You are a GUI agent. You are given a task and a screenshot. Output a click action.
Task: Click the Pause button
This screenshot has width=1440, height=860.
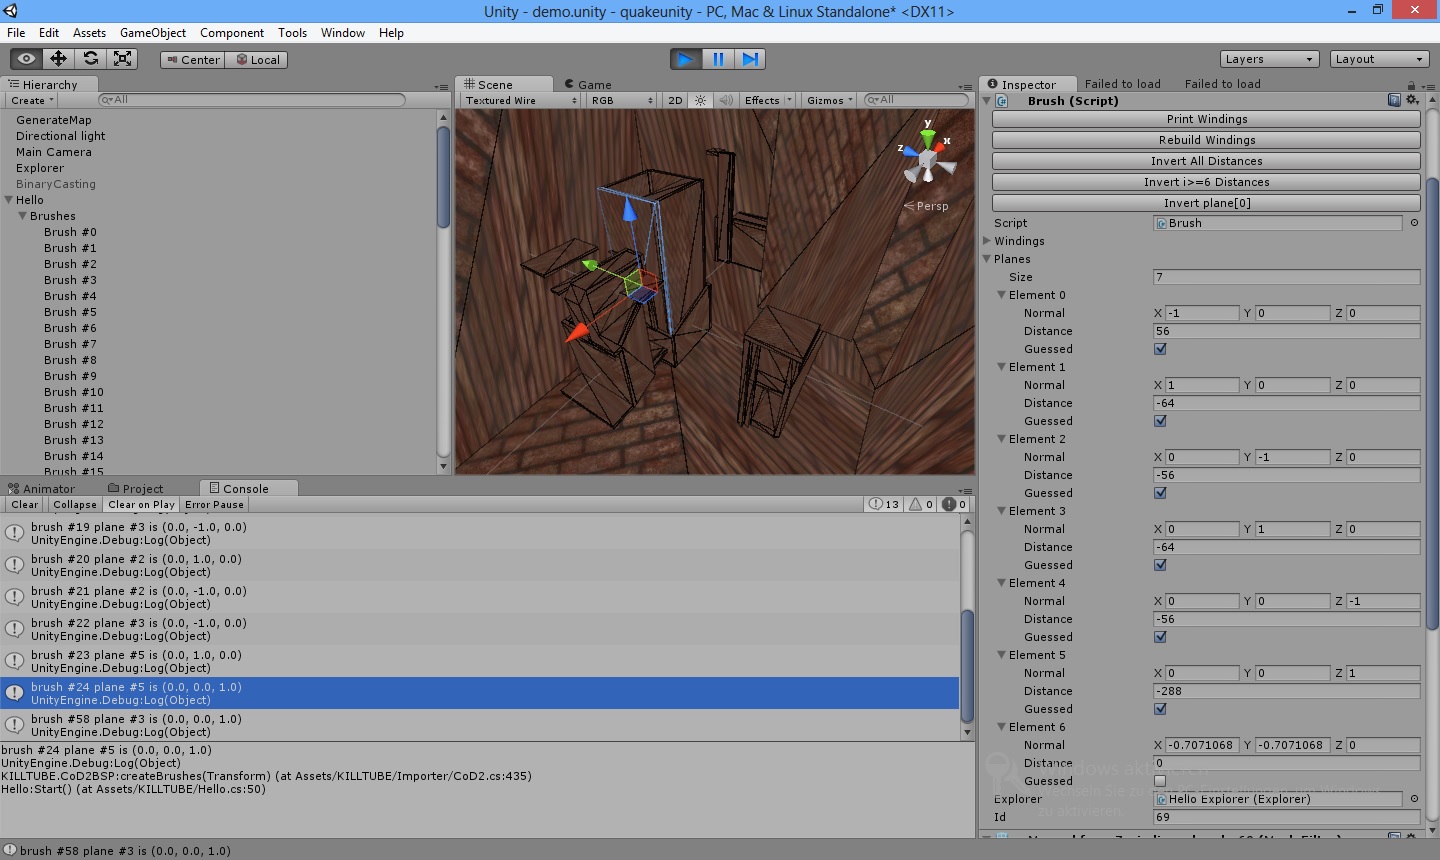718,59
